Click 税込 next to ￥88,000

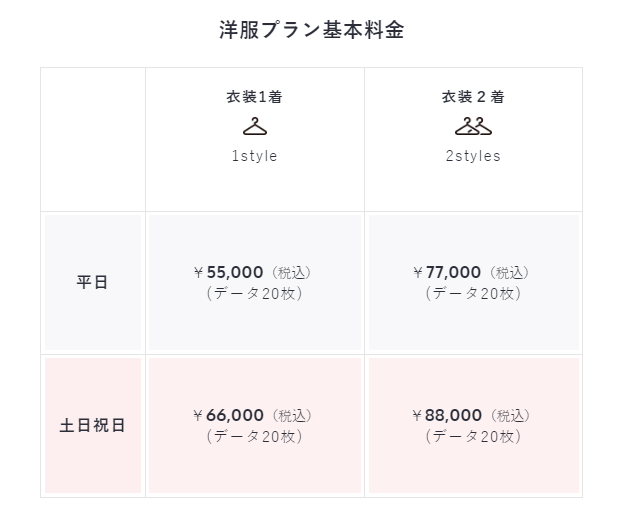point(511,416)
